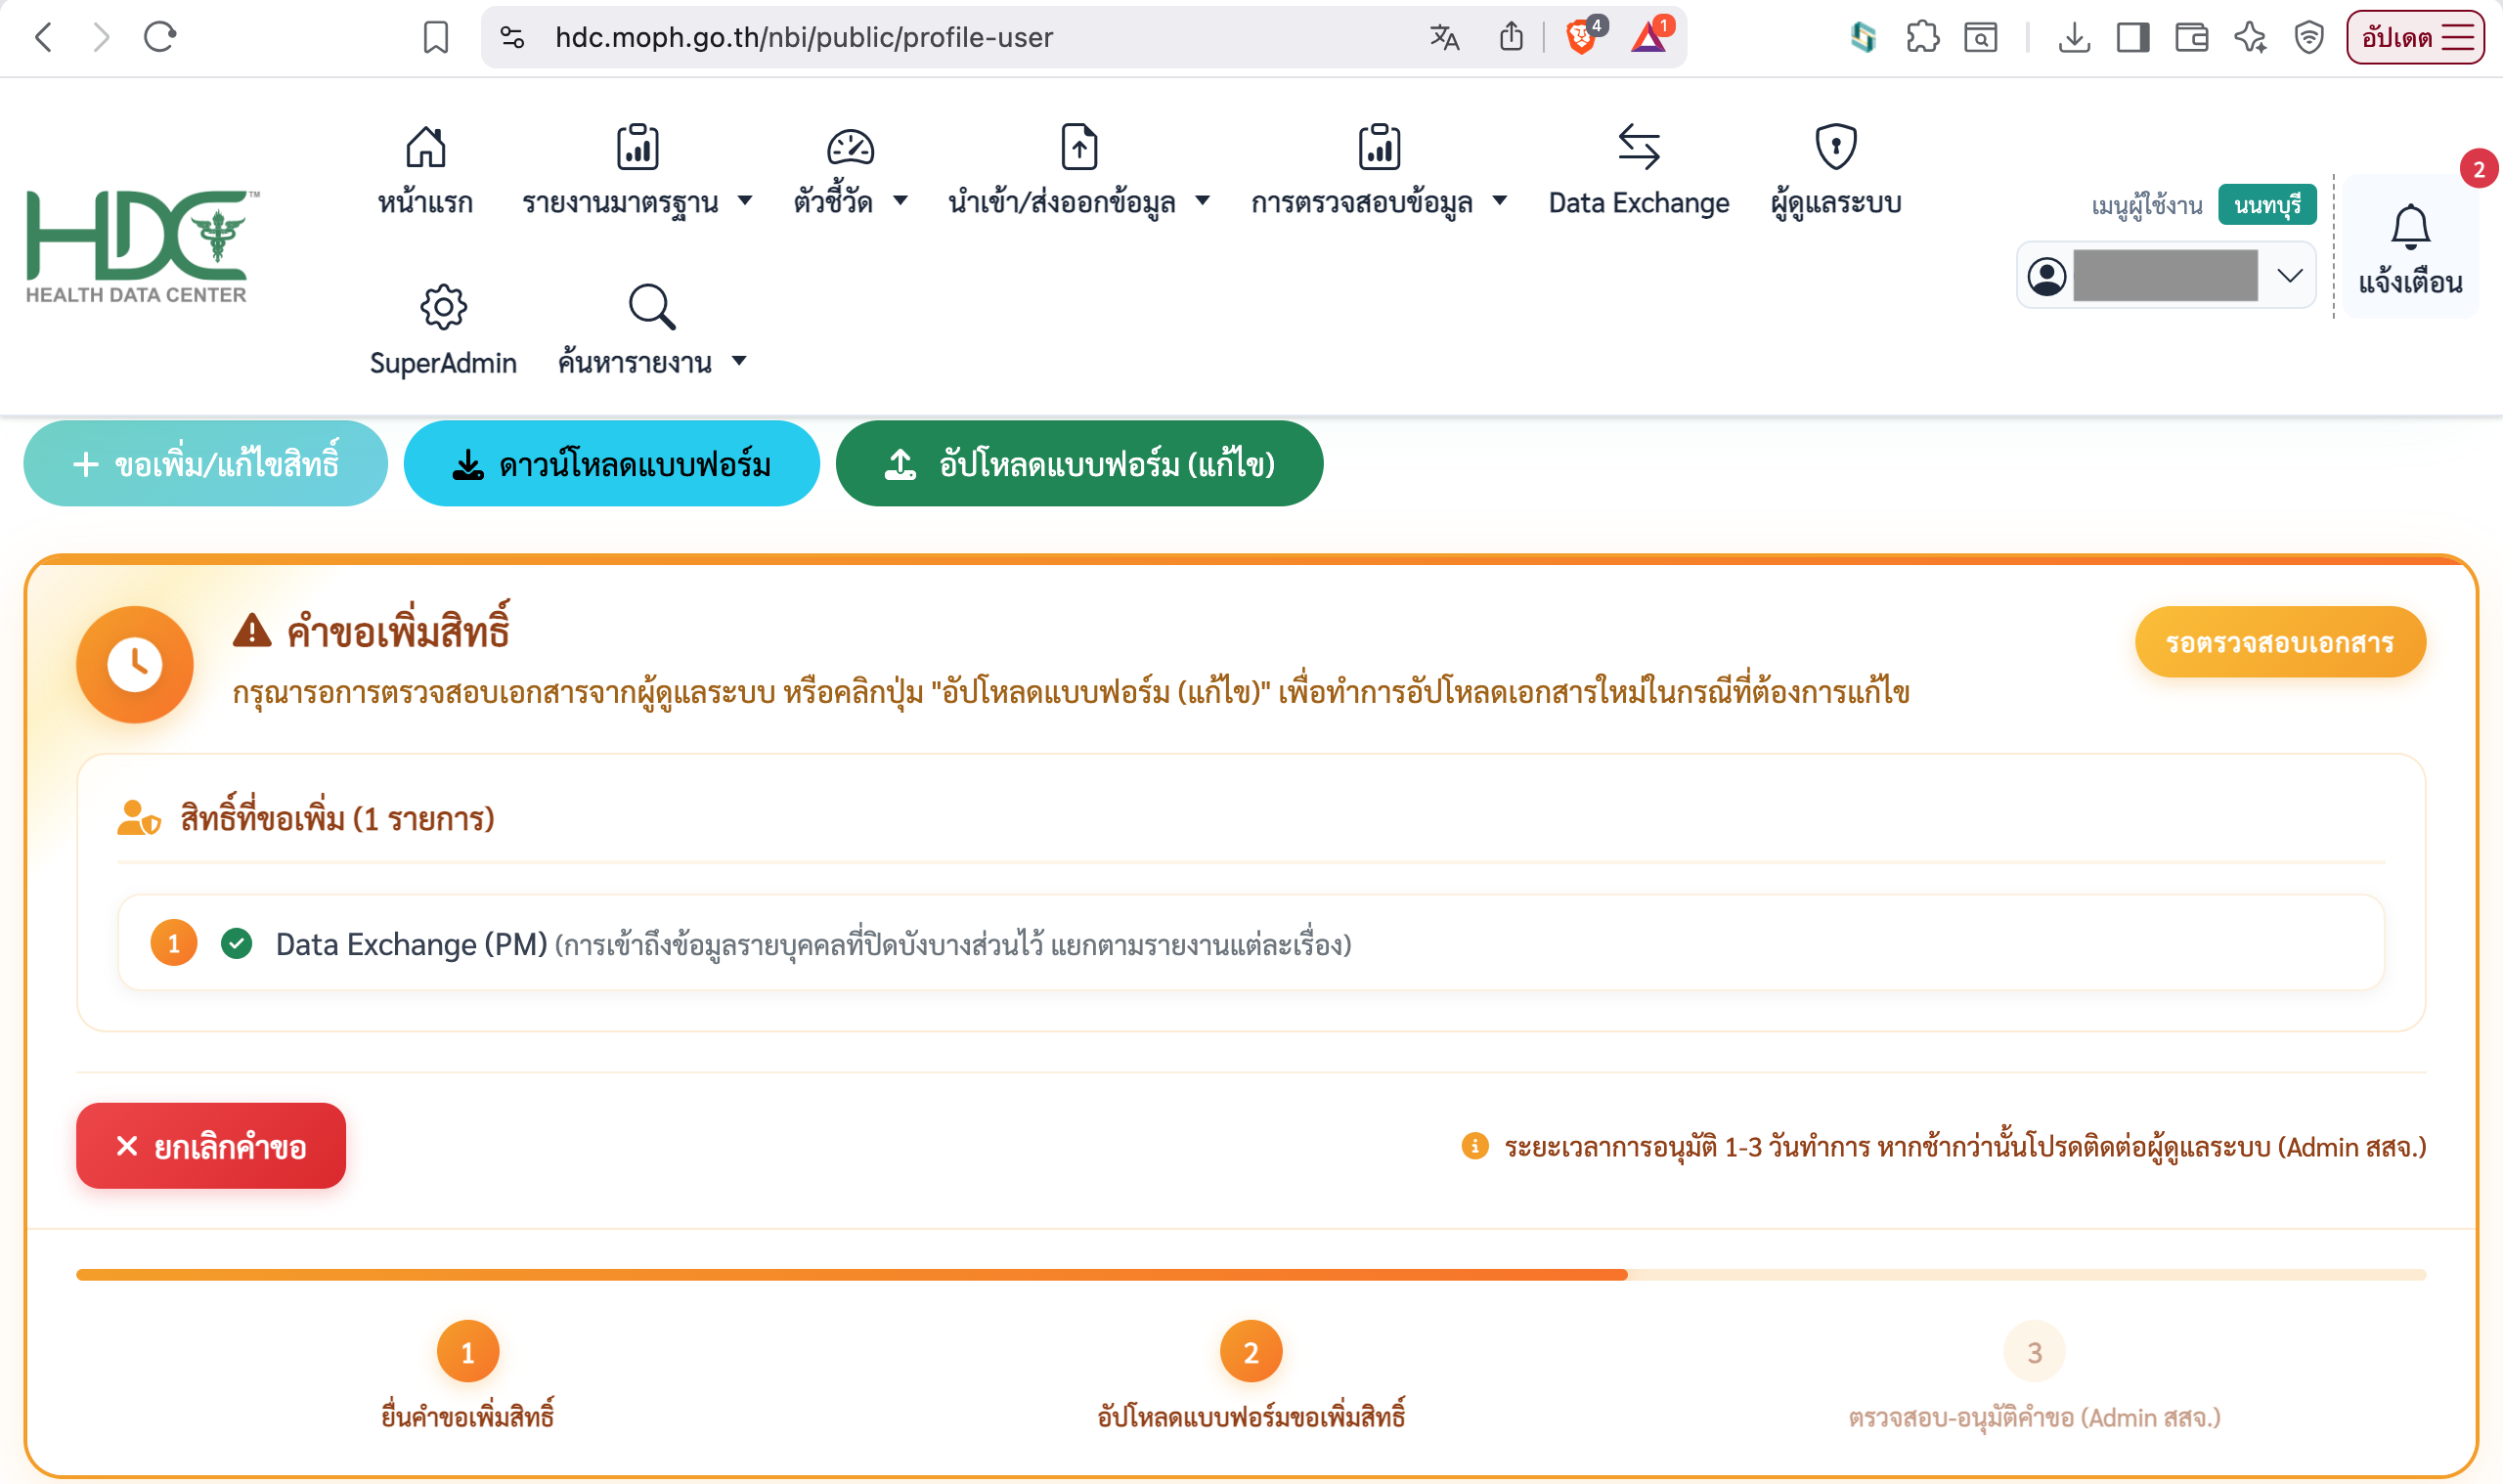Open รายงานมาตรฐาน report icon

coord(637,148)
